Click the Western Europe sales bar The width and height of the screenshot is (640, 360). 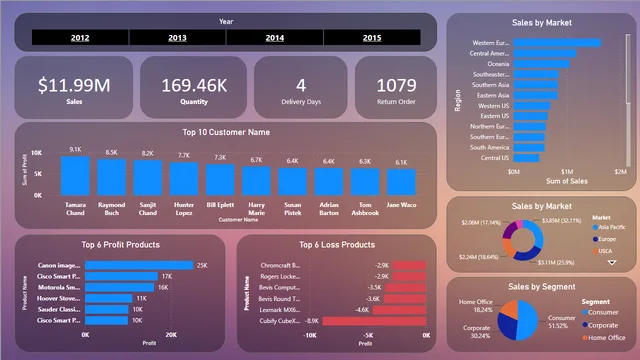point(557,43)
